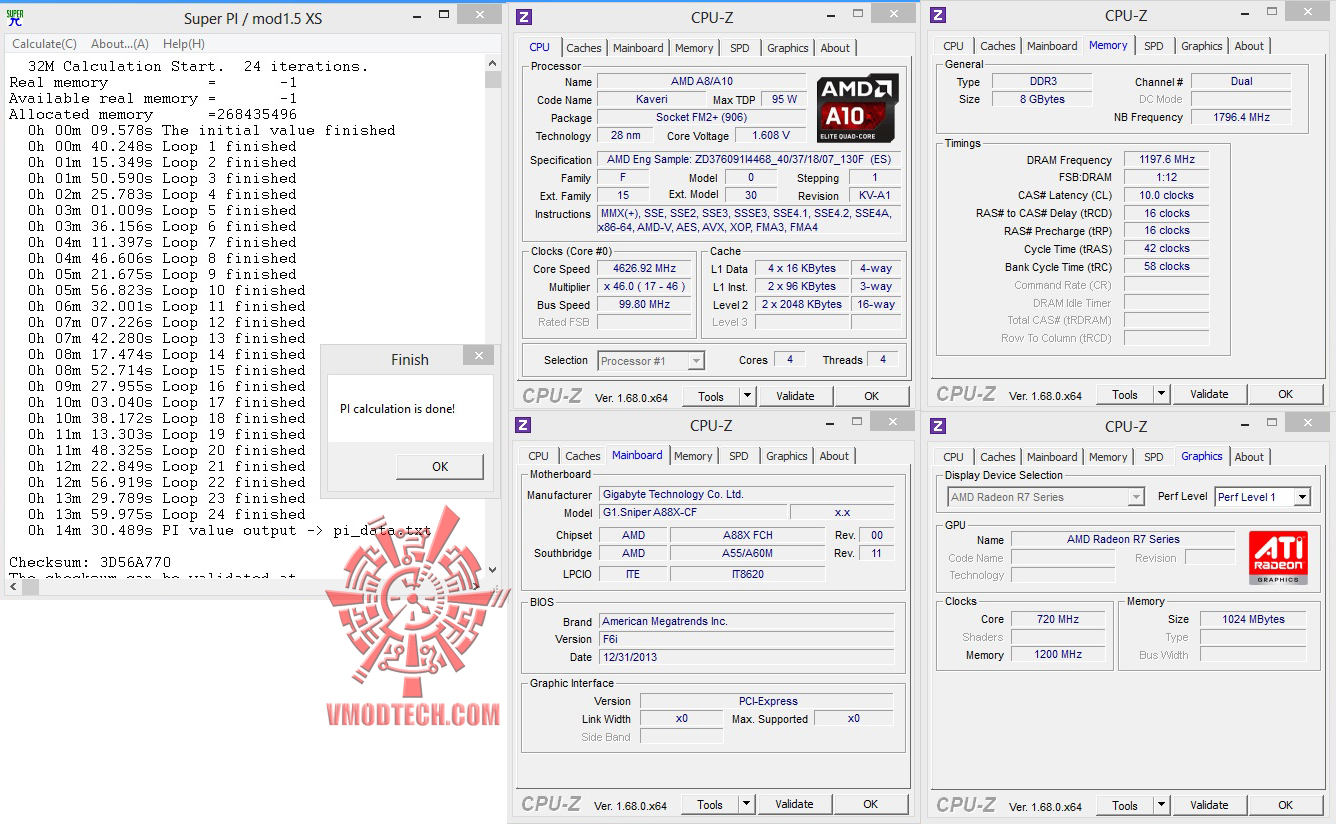
Task: Click the DRAM Frequency value 1197.6 MHz
Action: [x=1166, y=160]
